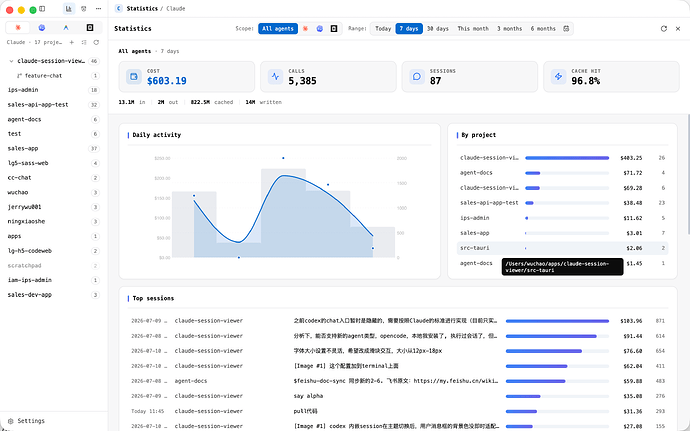Viewport: 690px width, 431px height.
Task: Click the $403.25 project progress bar
Action: (567, 158)
